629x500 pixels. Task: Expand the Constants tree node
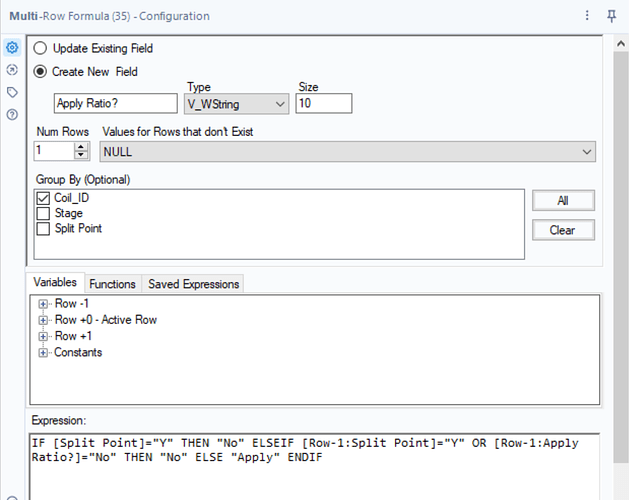click(43, 353)
